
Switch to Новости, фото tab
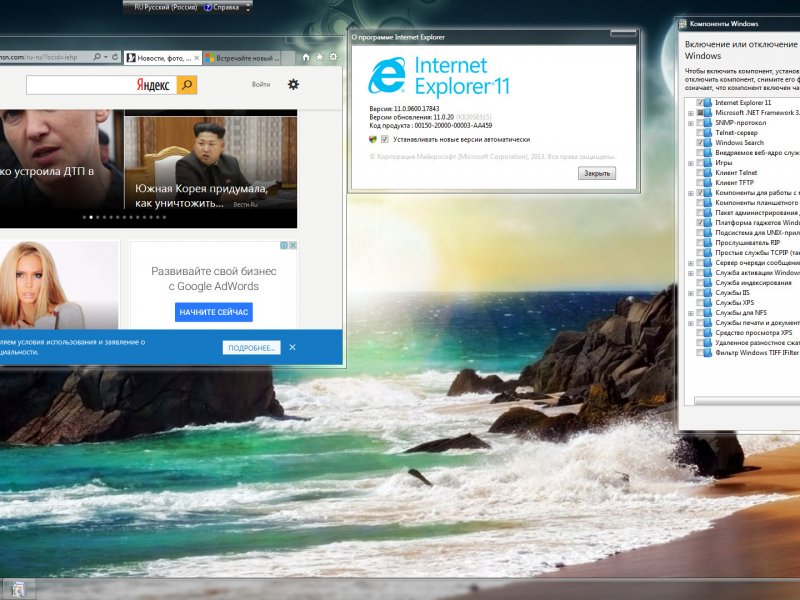pyautogui.click(x=163, y=58)
